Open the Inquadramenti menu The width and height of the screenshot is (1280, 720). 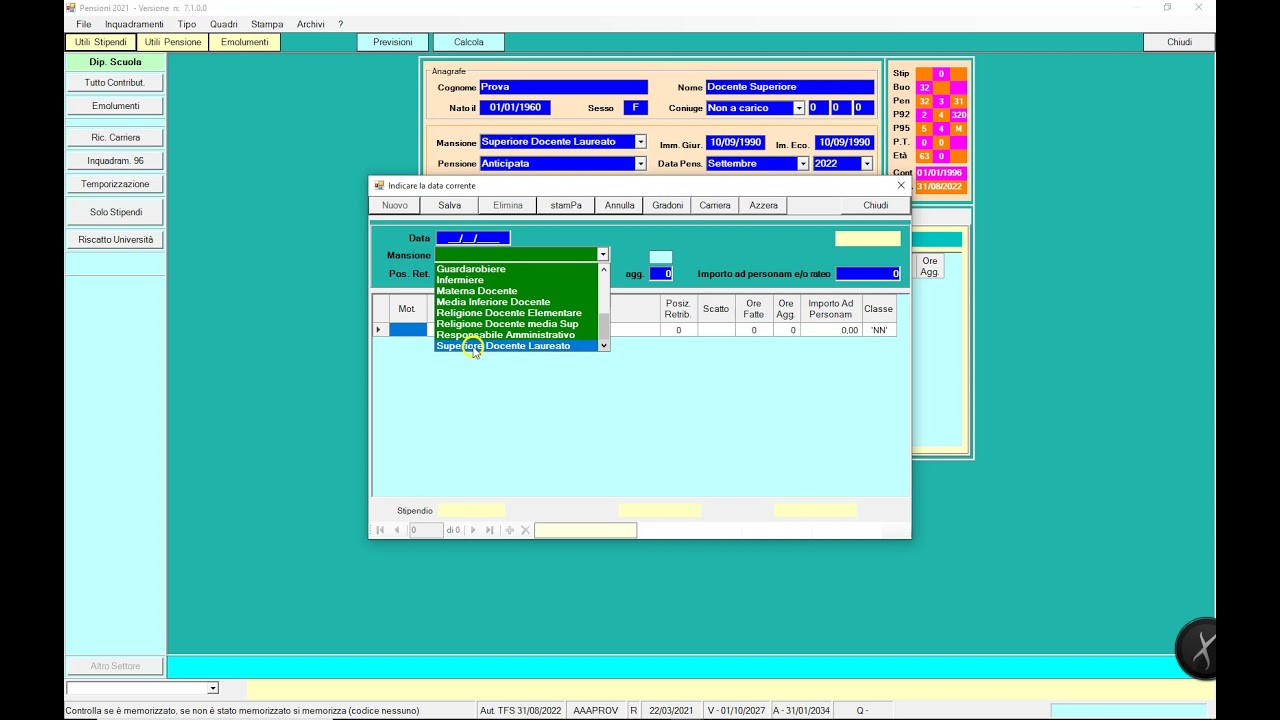click(134, 24)
